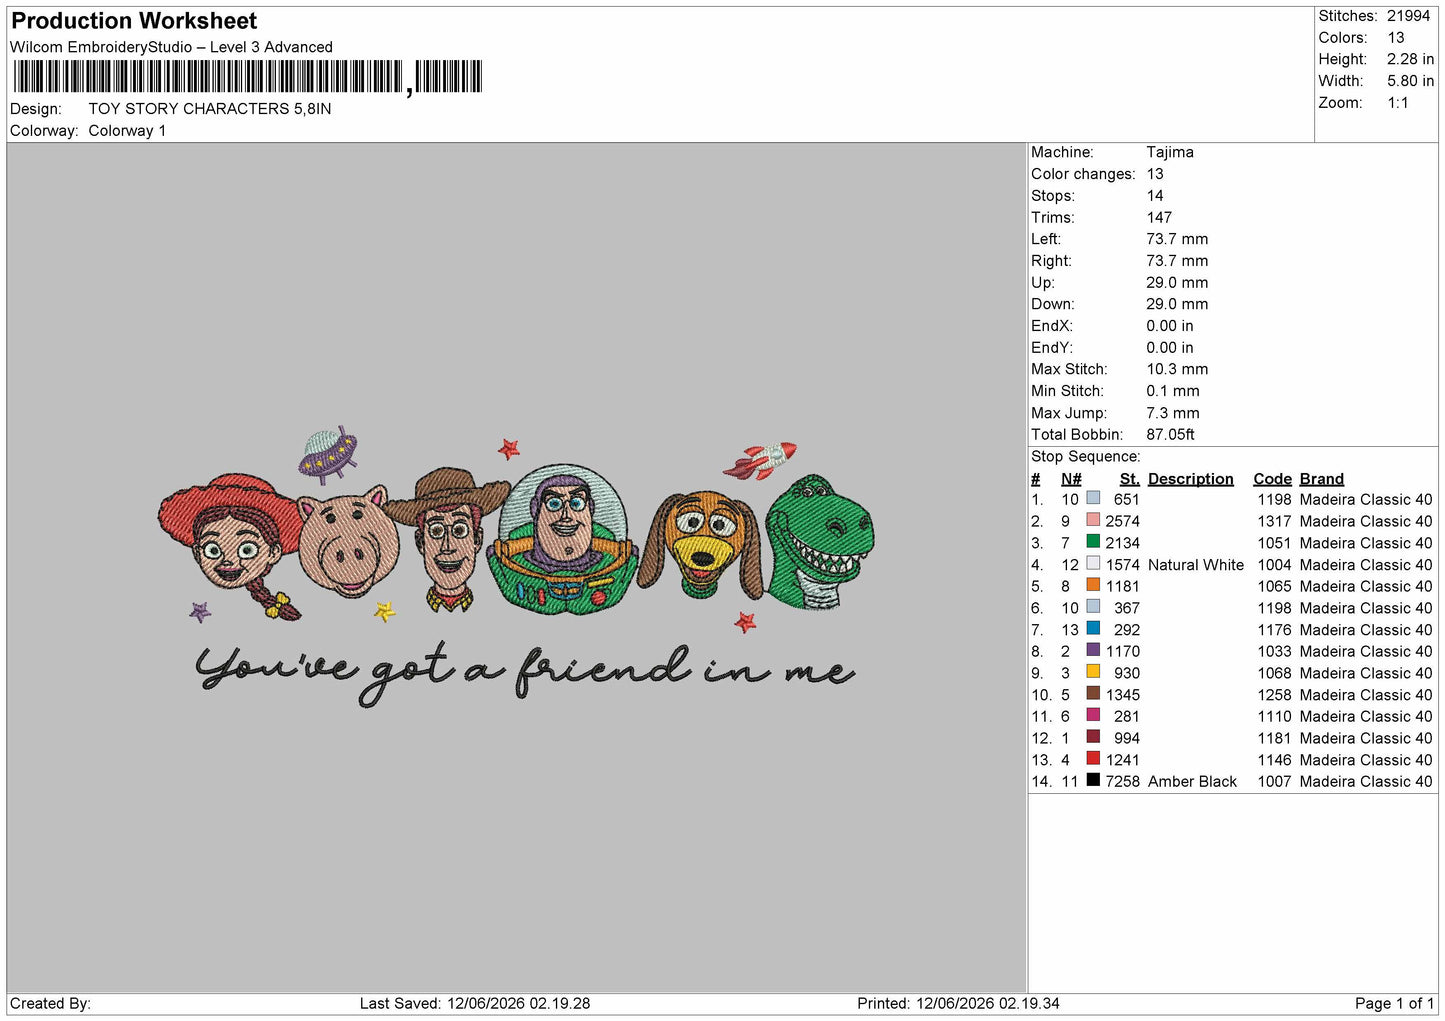Select the "Colorway 1" value
1445x1021 pixels.
(127, 131)
